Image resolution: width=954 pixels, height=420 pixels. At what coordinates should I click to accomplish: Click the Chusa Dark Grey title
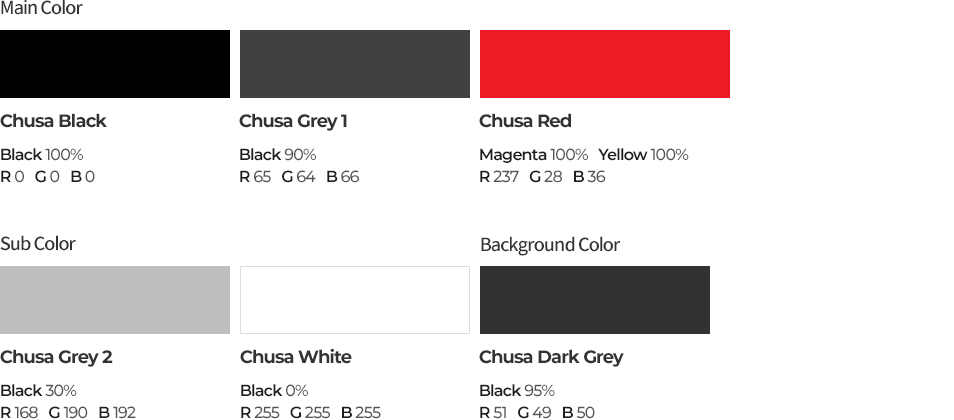[551, 357]
